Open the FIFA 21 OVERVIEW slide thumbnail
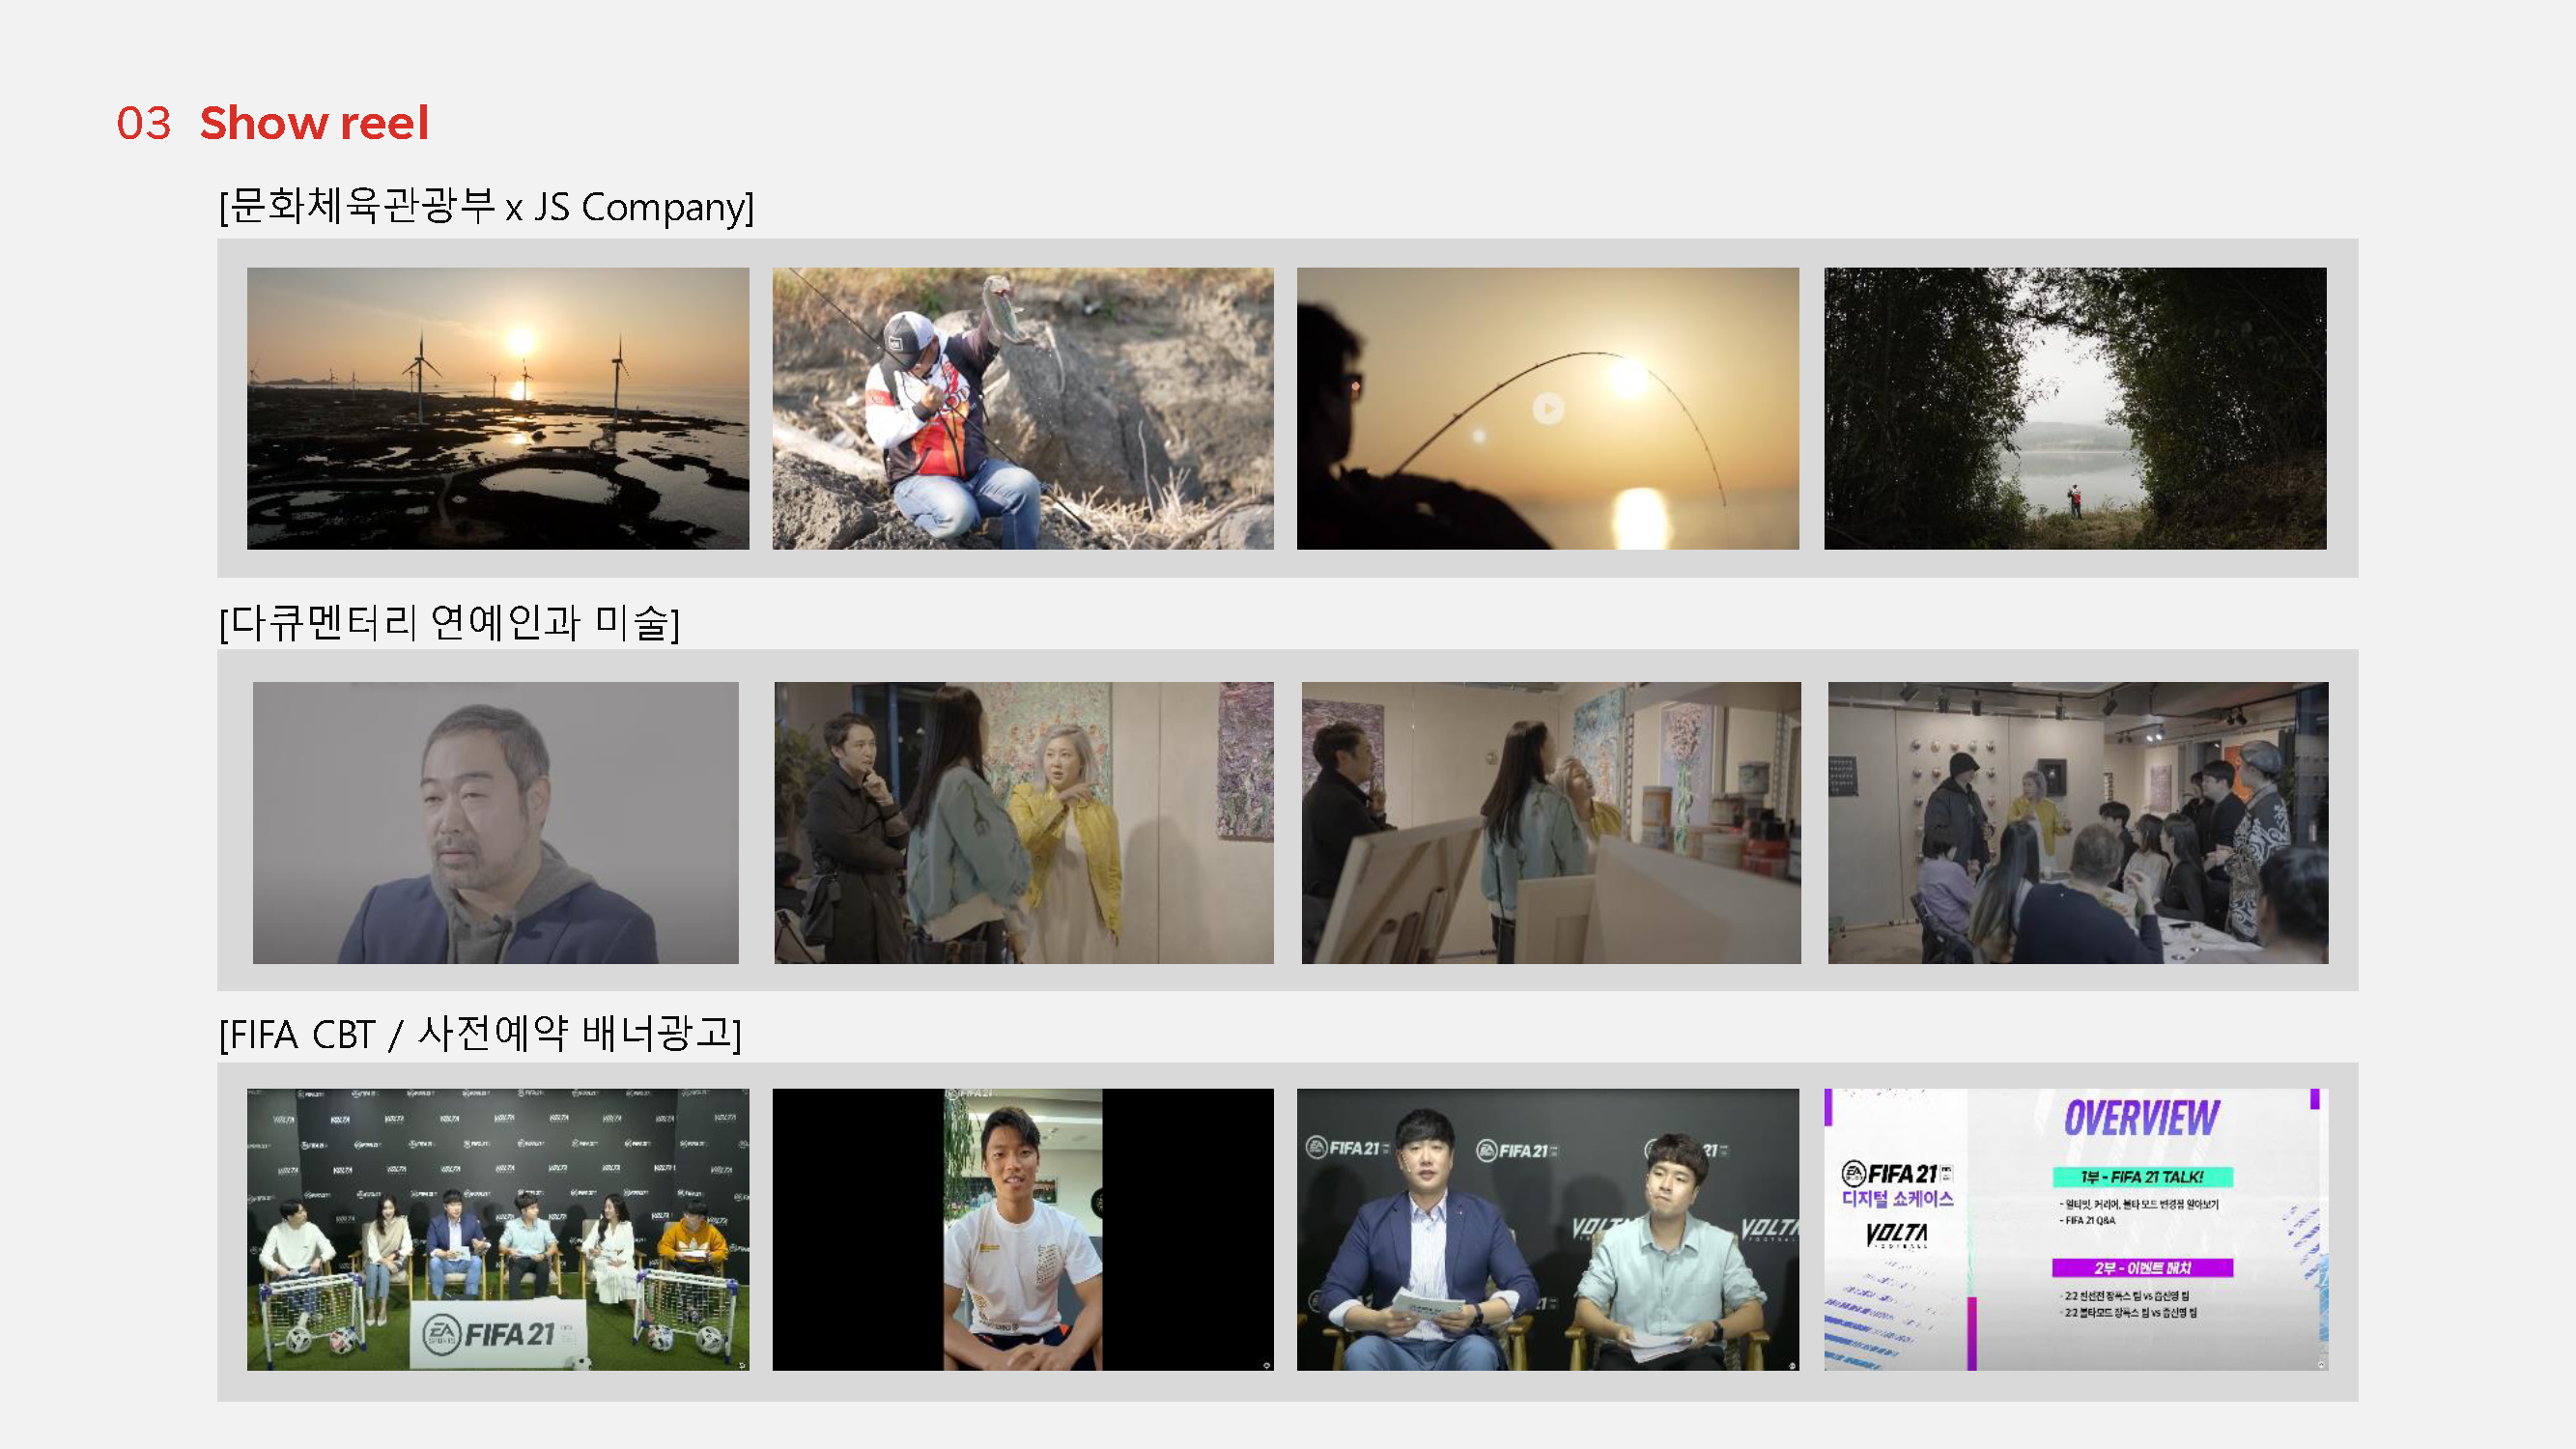The height and width of the screenshot is (1449, 2576). point(2075,1229)
